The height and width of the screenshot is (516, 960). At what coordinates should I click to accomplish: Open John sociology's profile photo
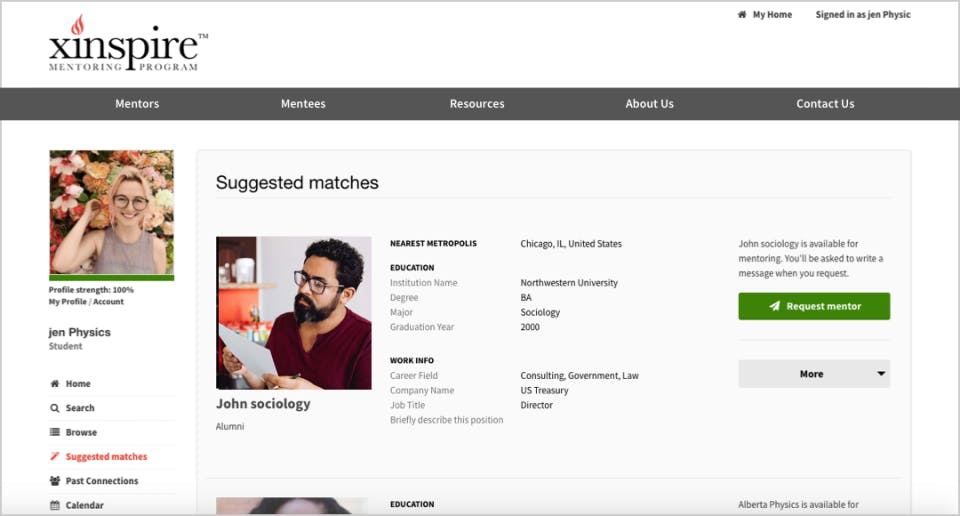293,313
